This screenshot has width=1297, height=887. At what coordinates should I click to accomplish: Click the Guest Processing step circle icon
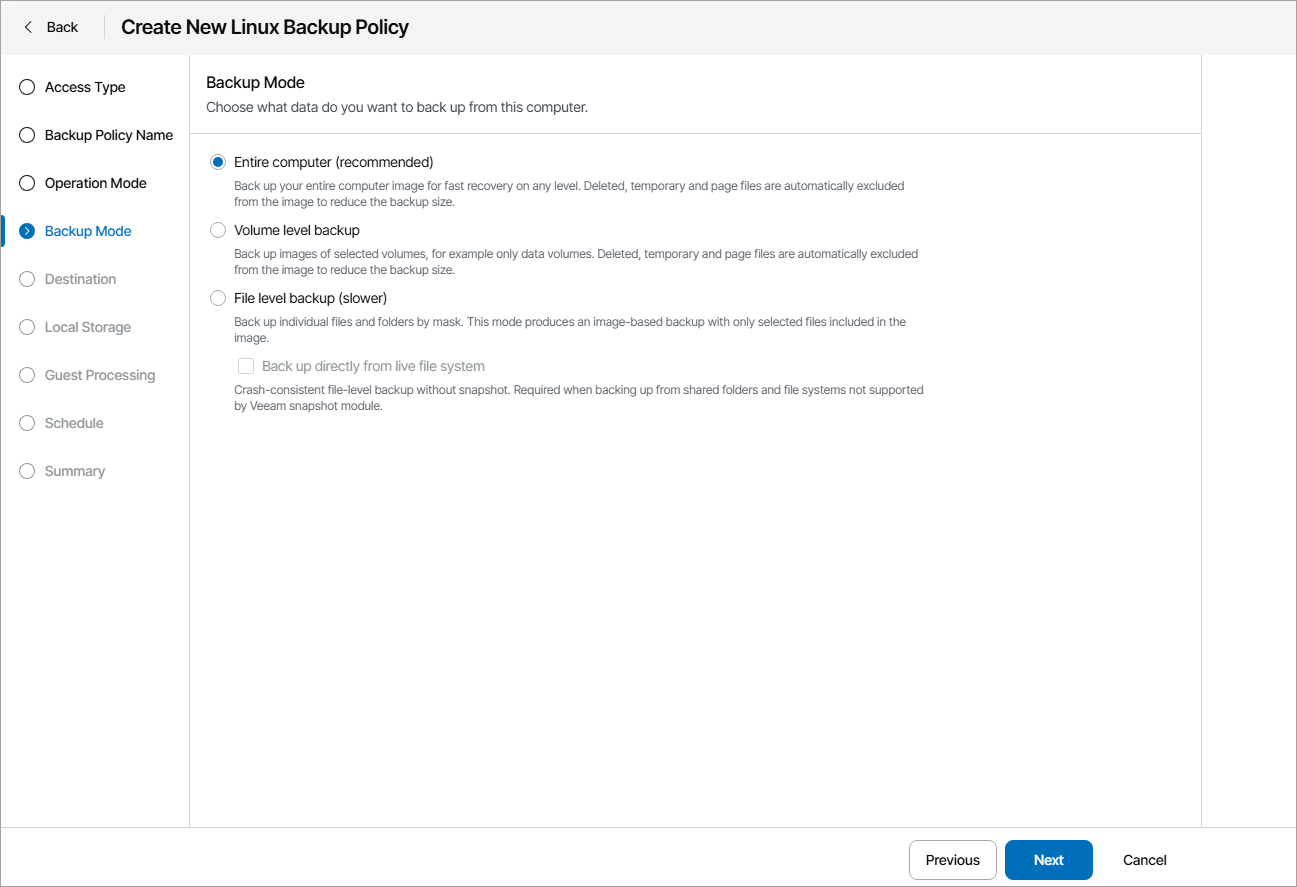pyautogui.click(x=27, y=375)
